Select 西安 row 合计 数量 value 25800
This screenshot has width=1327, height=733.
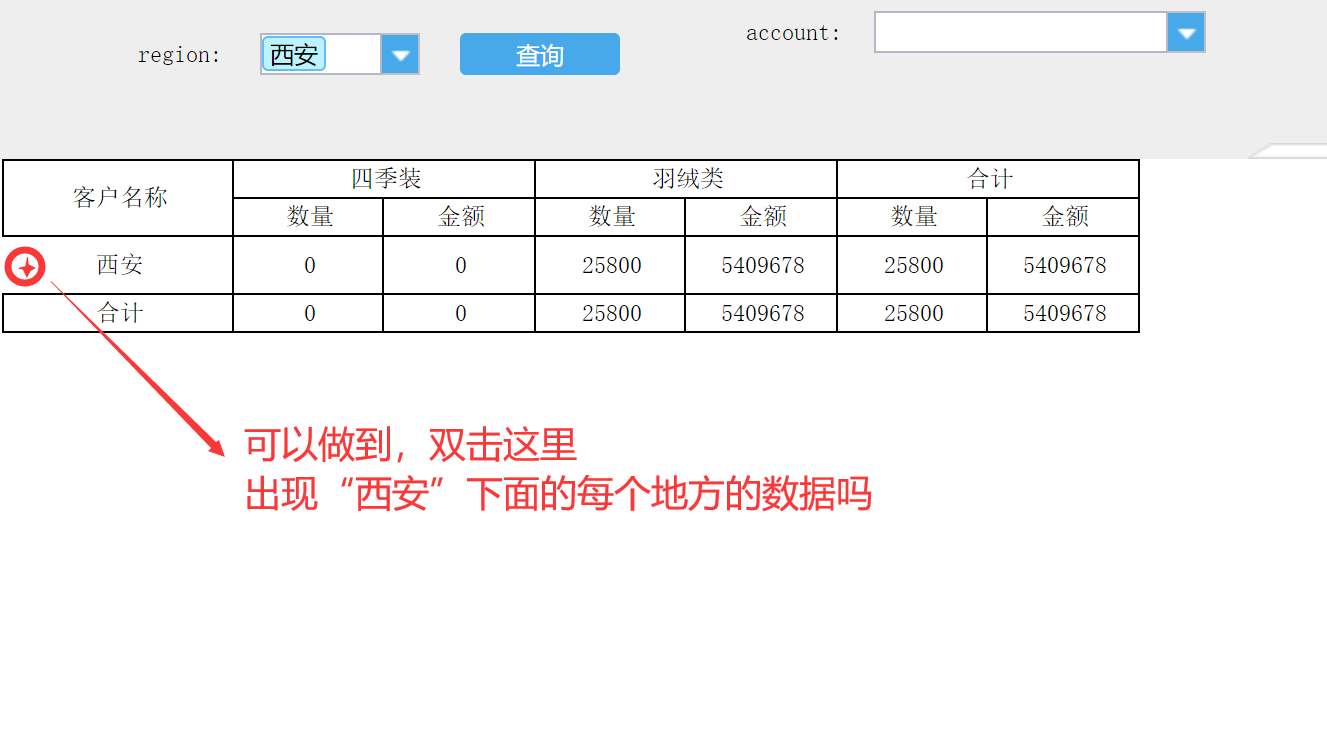[912, 265]
